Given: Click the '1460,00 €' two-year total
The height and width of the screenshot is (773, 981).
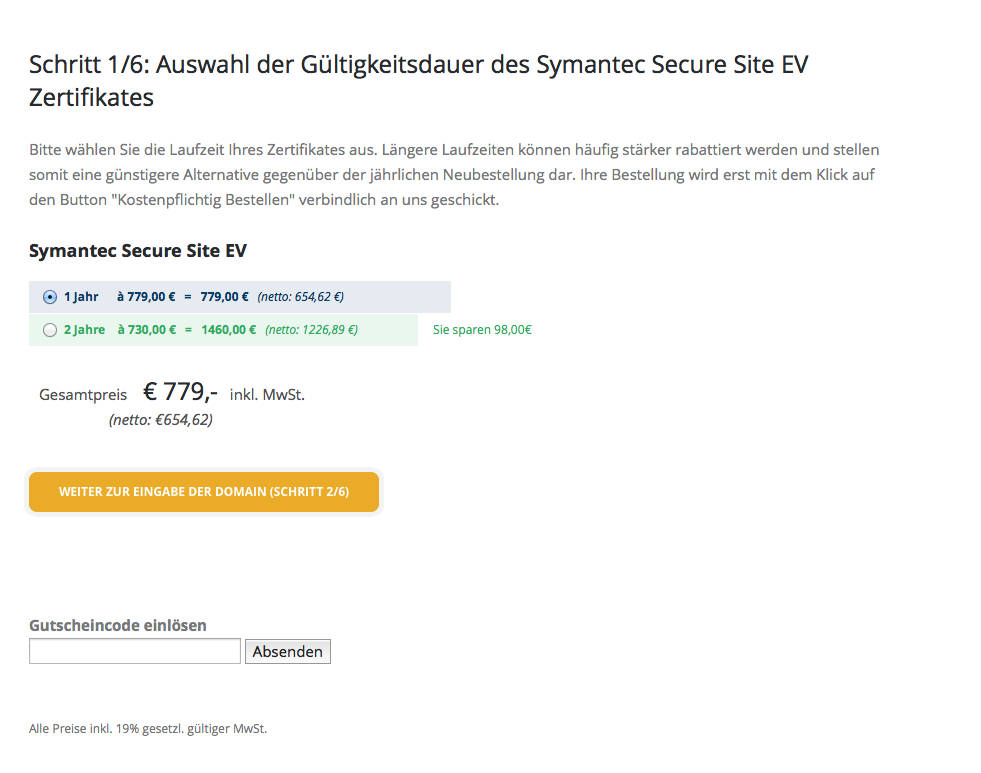Looking at the screenshot, I should click(x=228, y=330).
